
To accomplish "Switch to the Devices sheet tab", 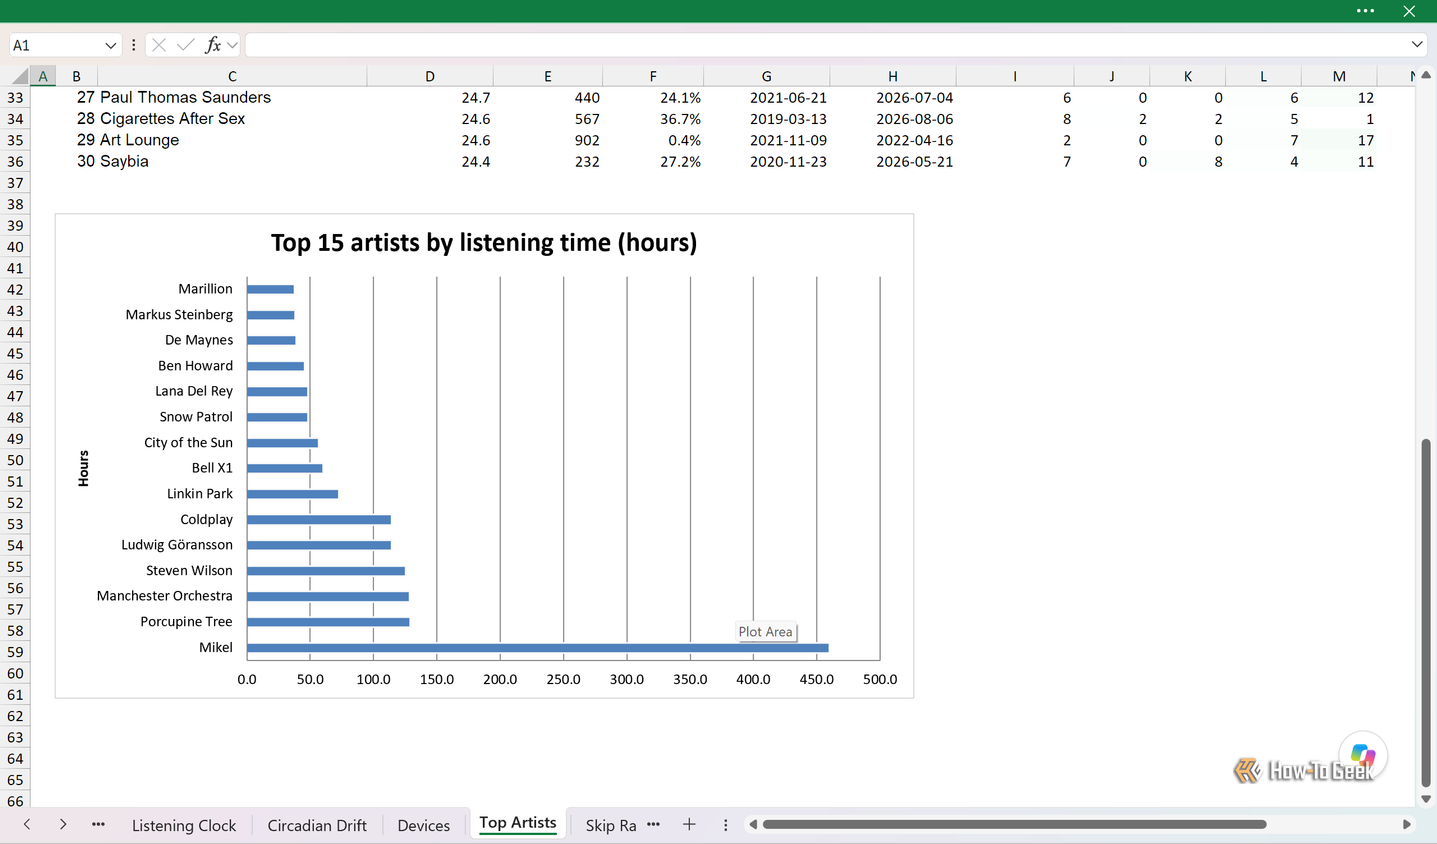I will (x=424, y=825).
